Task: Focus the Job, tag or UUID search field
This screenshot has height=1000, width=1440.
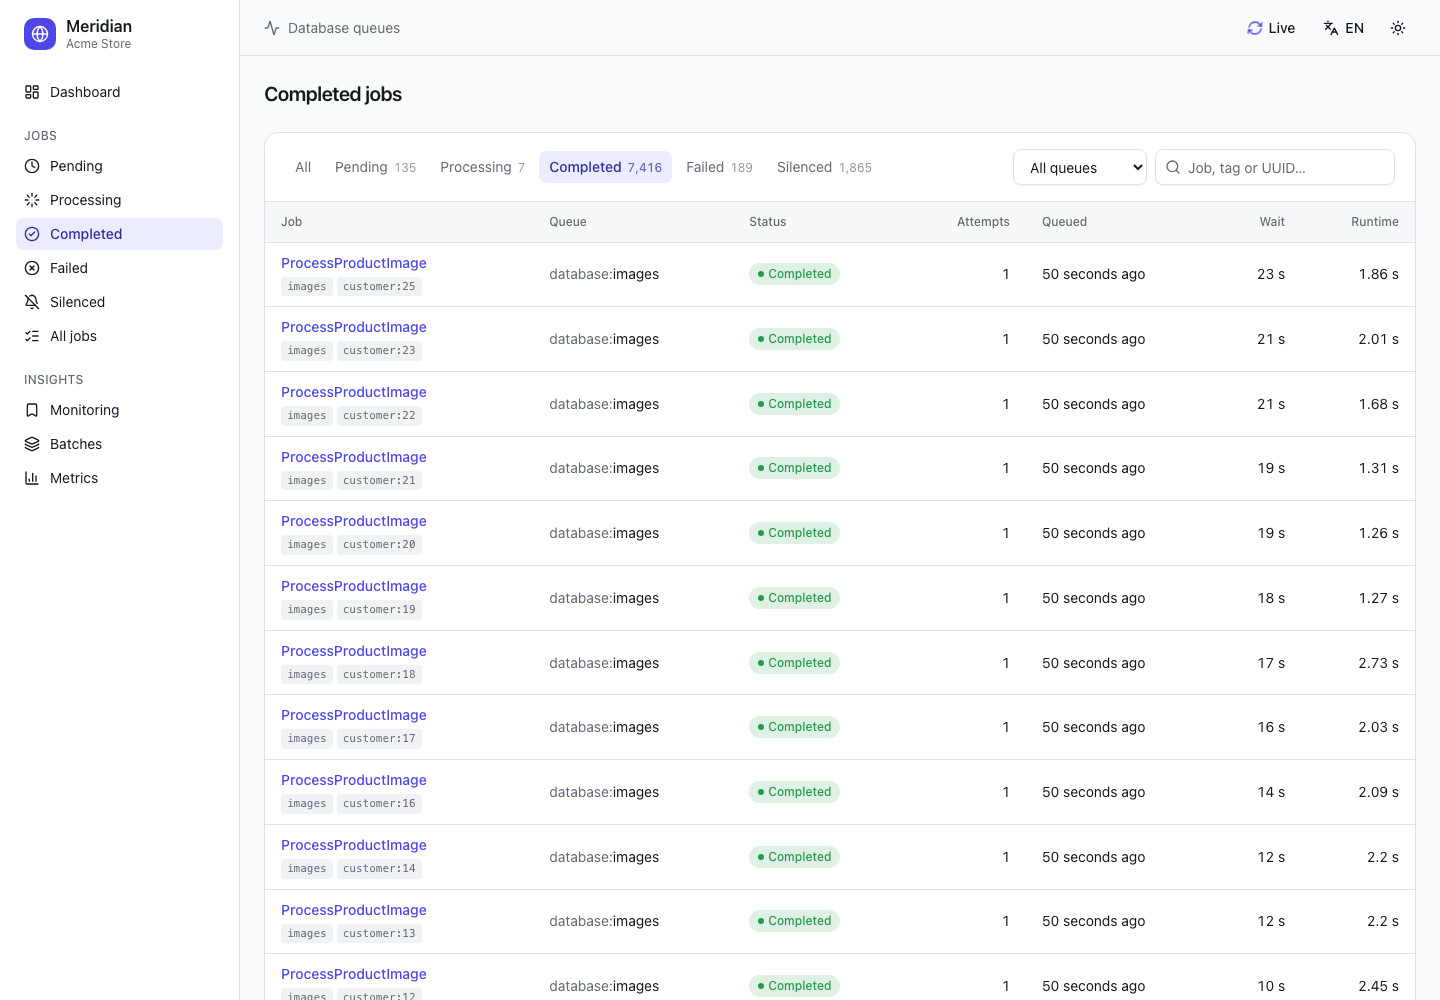Action: 1275,167
